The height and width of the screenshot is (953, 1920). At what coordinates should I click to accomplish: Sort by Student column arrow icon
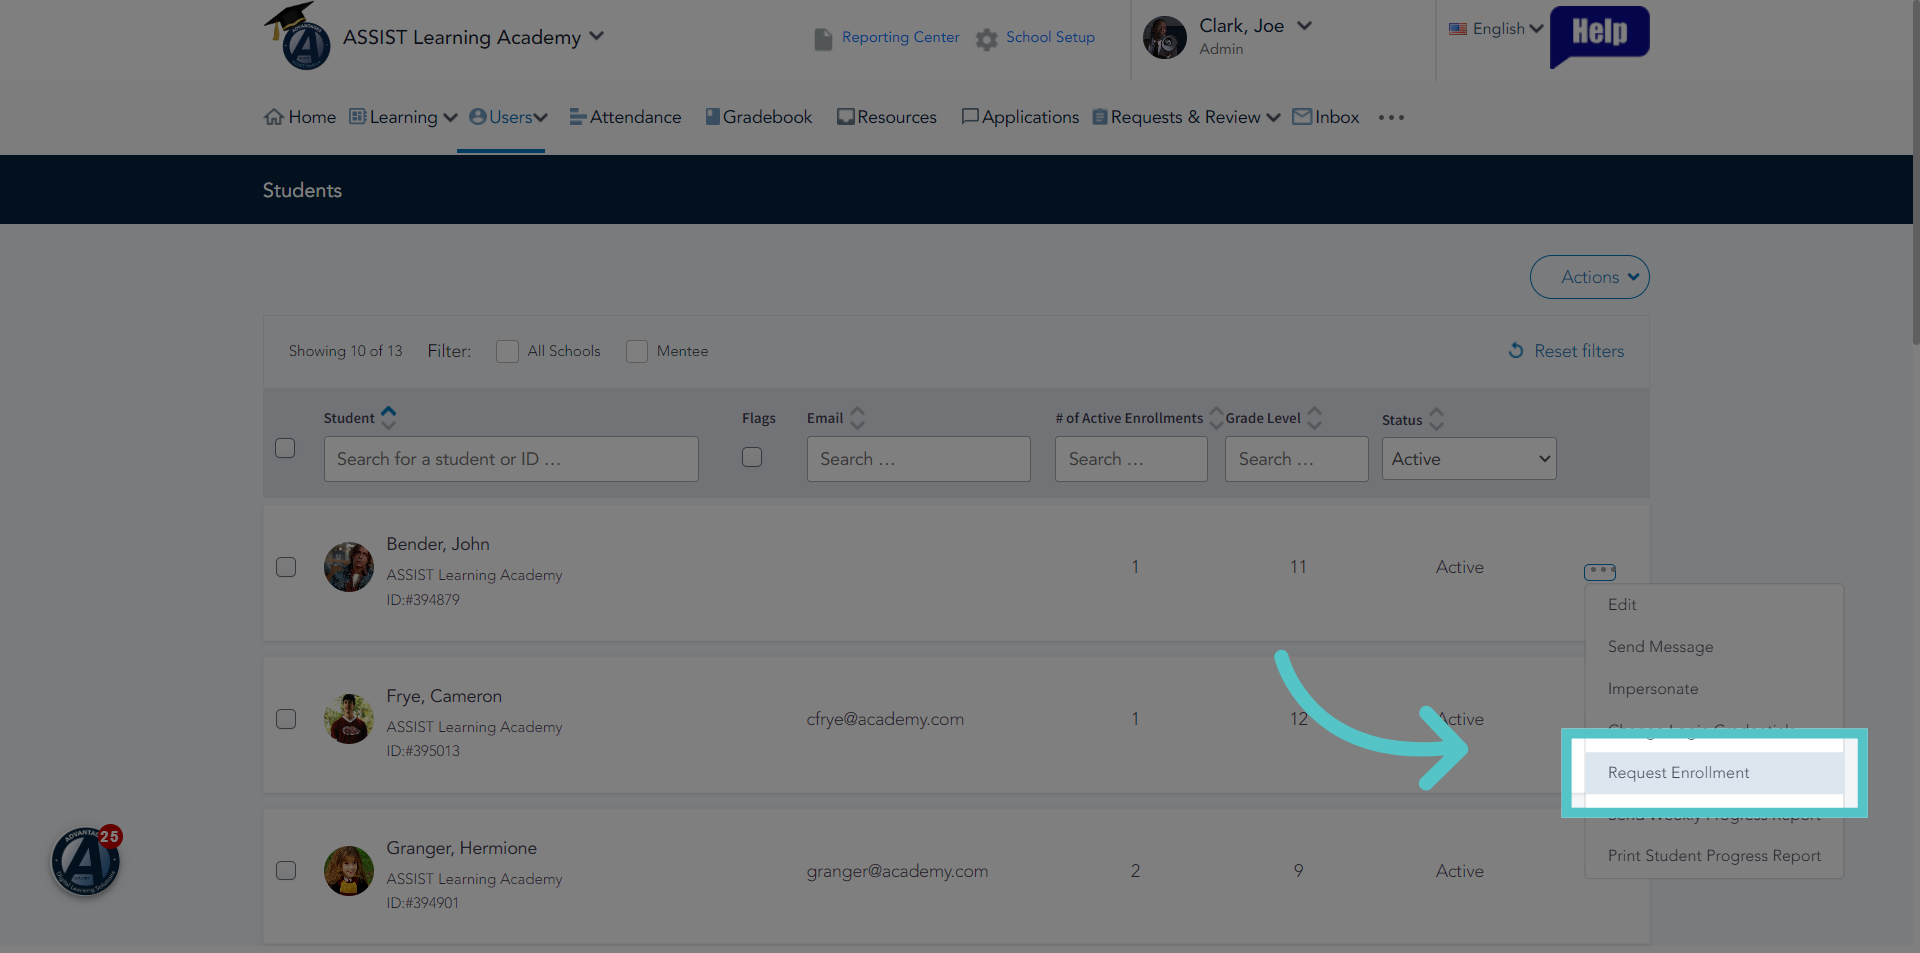tap(389, 417)
